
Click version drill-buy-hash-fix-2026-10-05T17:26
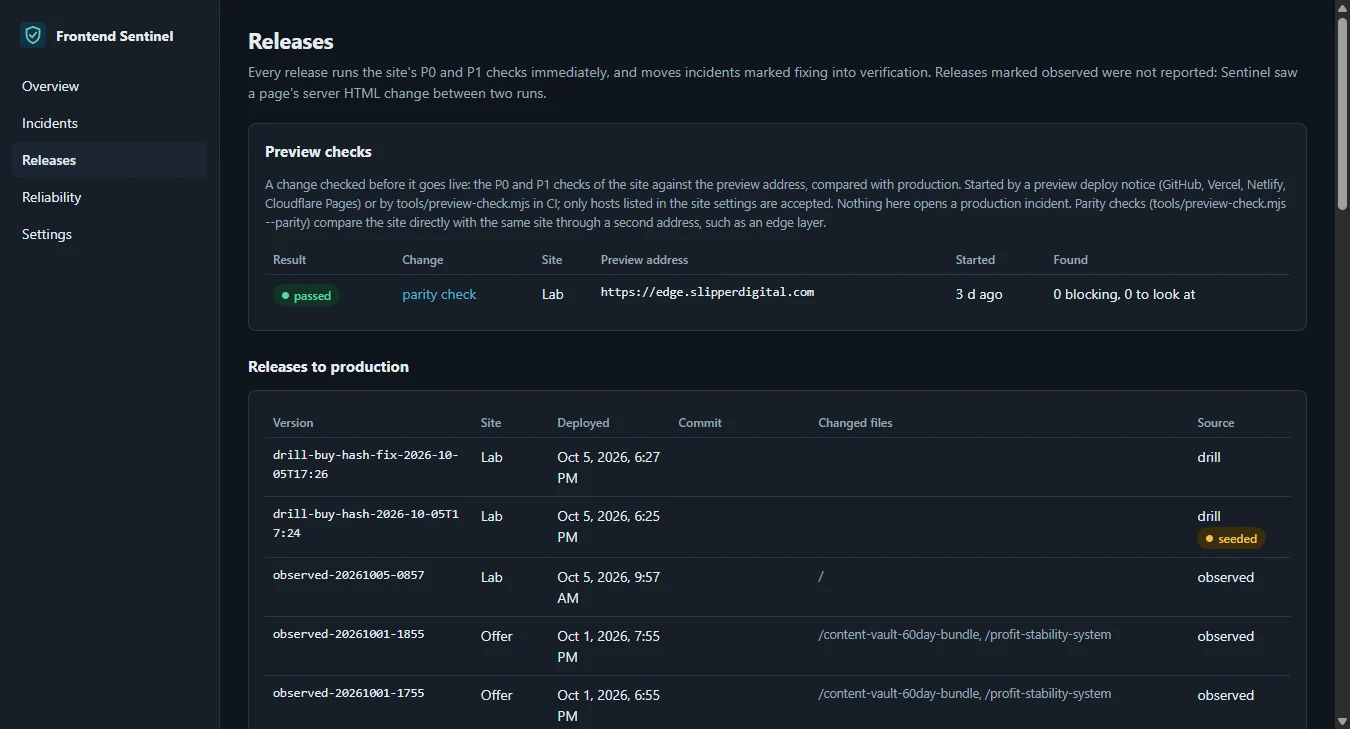[366, 464]
